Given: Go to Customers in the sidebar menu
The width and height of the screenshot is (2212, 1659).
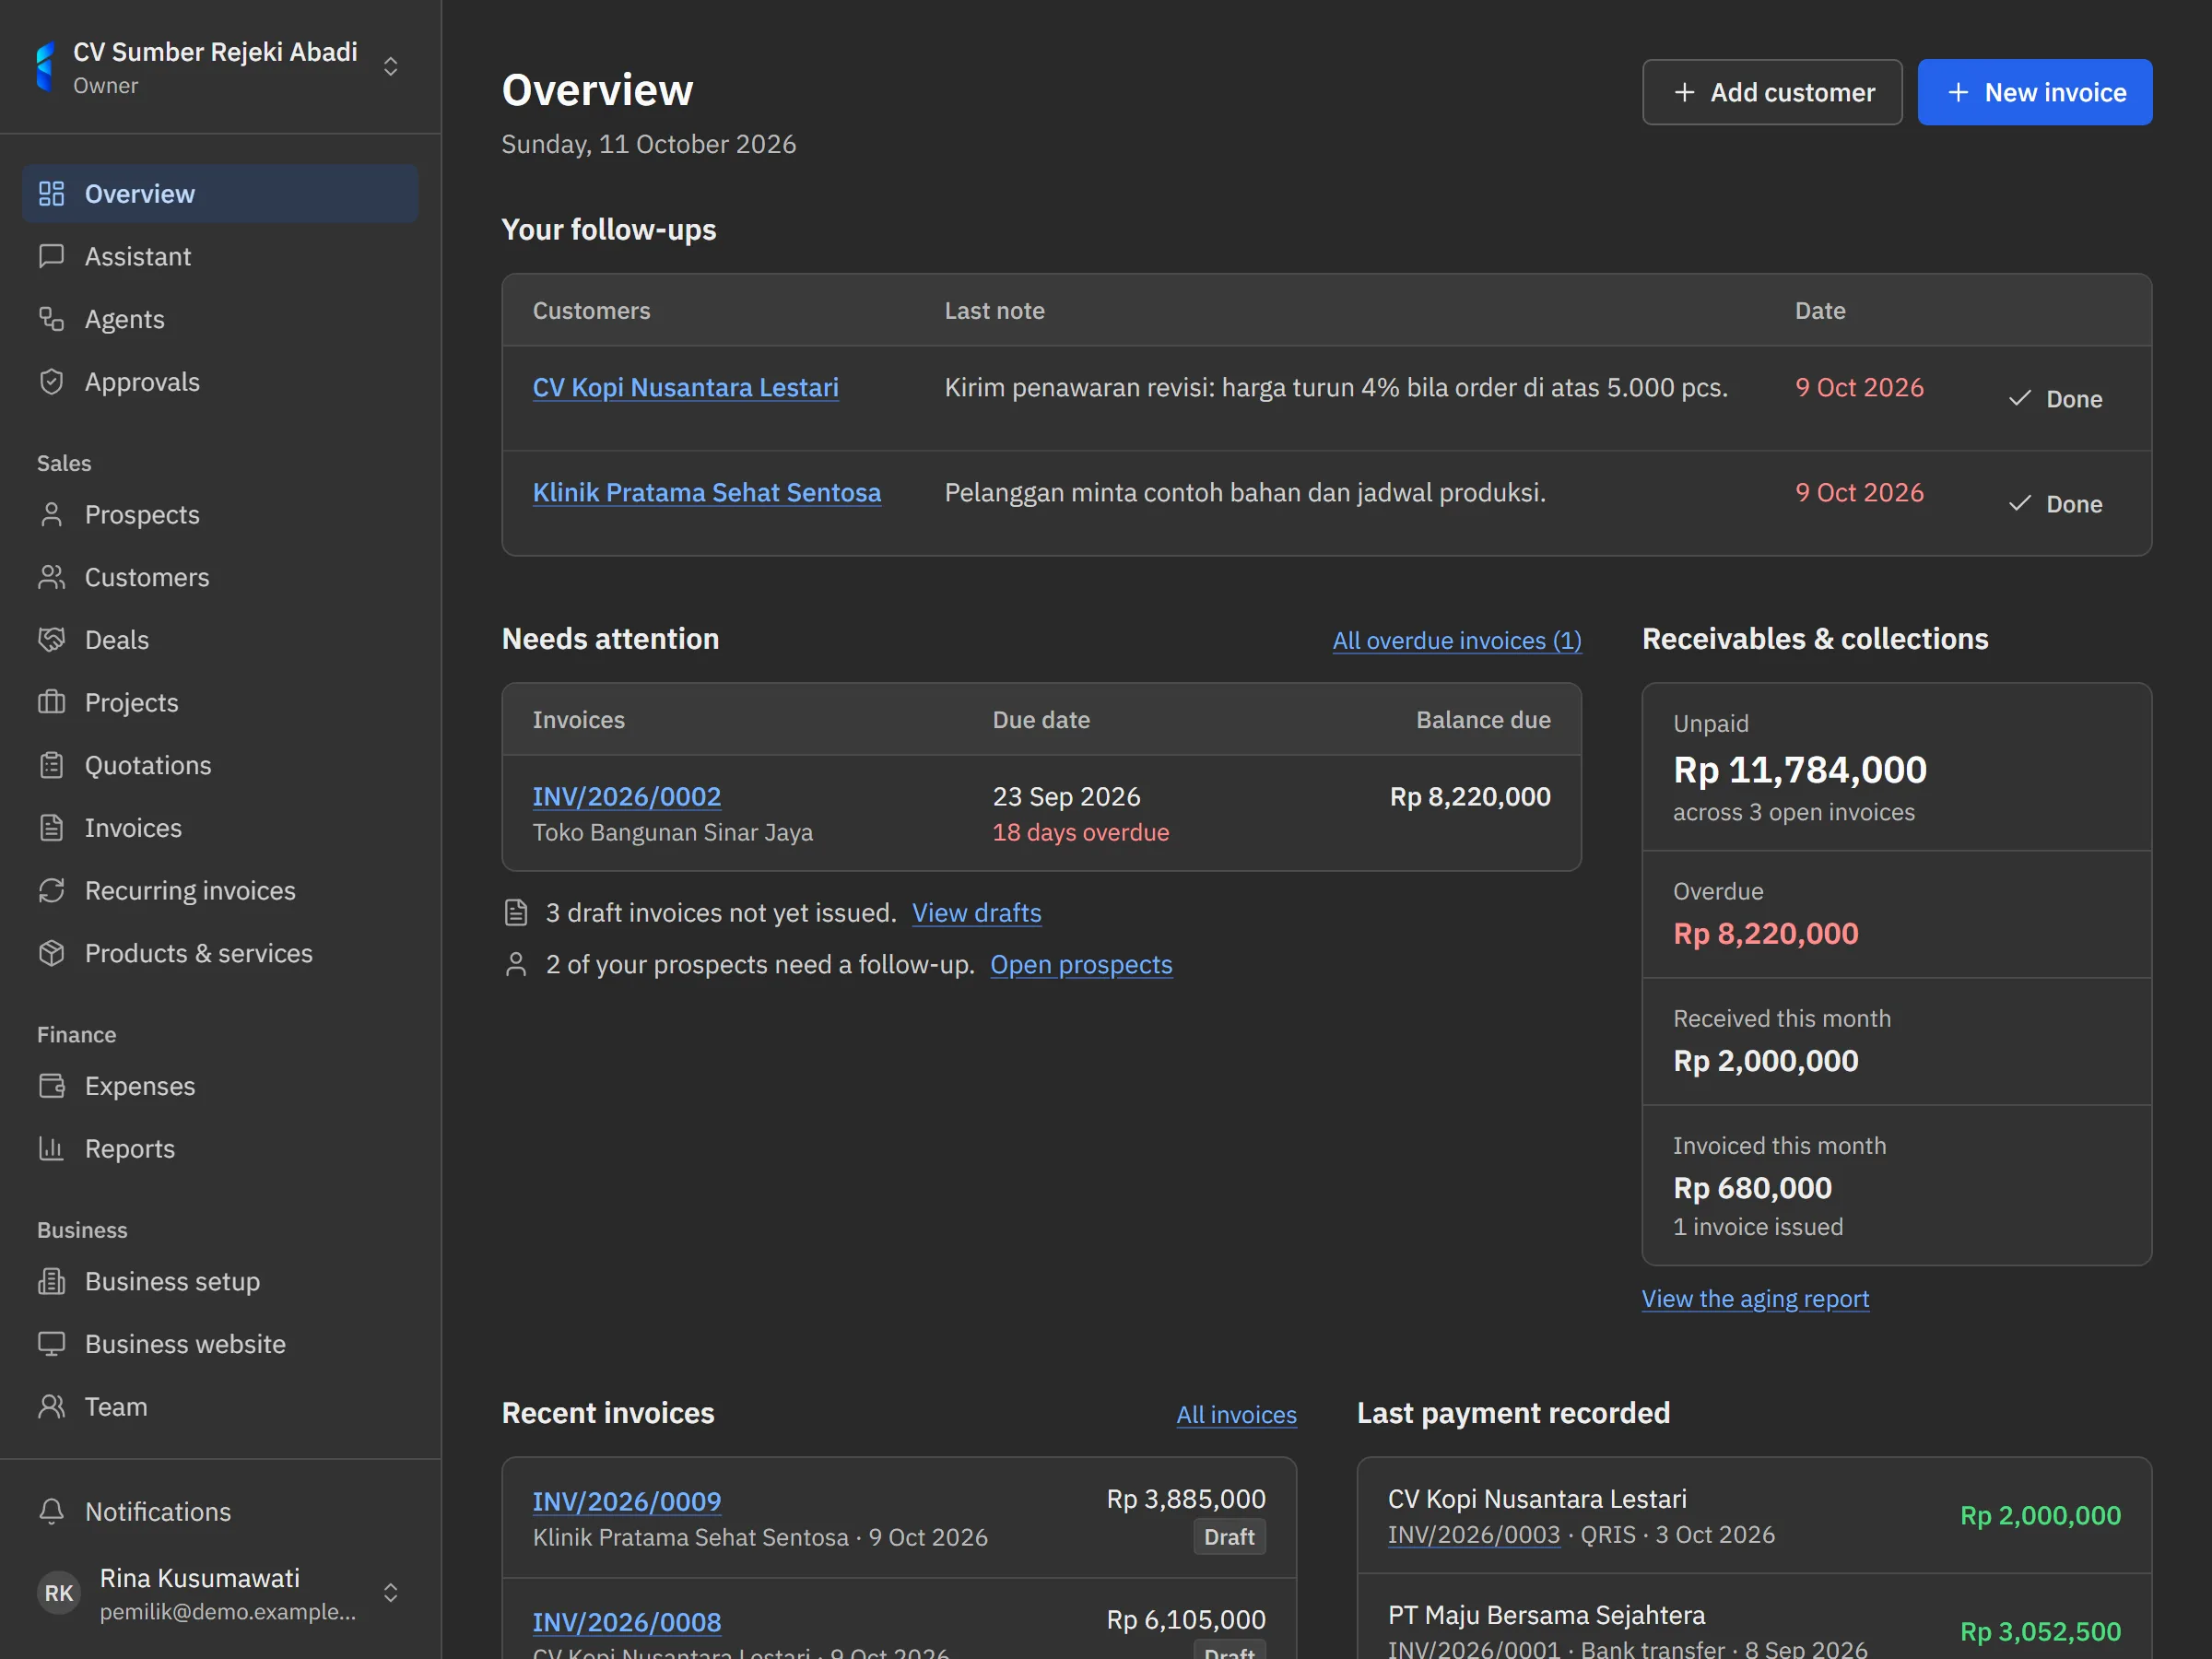Looking at the screenshot, I should (220, 577).
